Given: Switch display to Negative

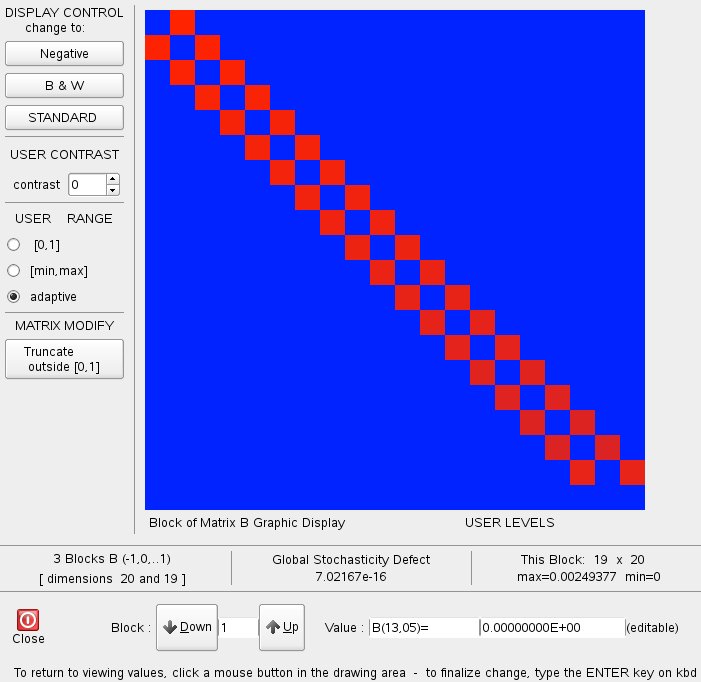Looking at the screenshot, I should click(63, 53).
